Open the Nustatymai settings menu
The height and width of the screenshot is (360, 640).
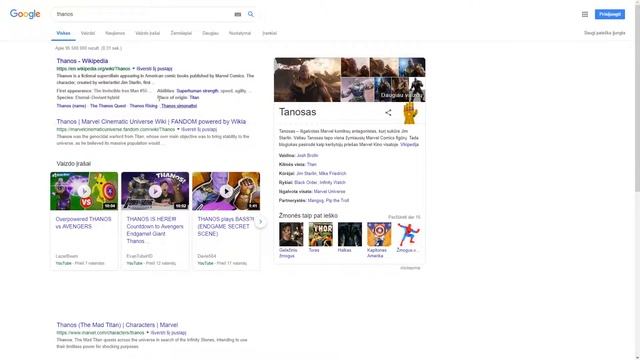(x=240, y=33)
